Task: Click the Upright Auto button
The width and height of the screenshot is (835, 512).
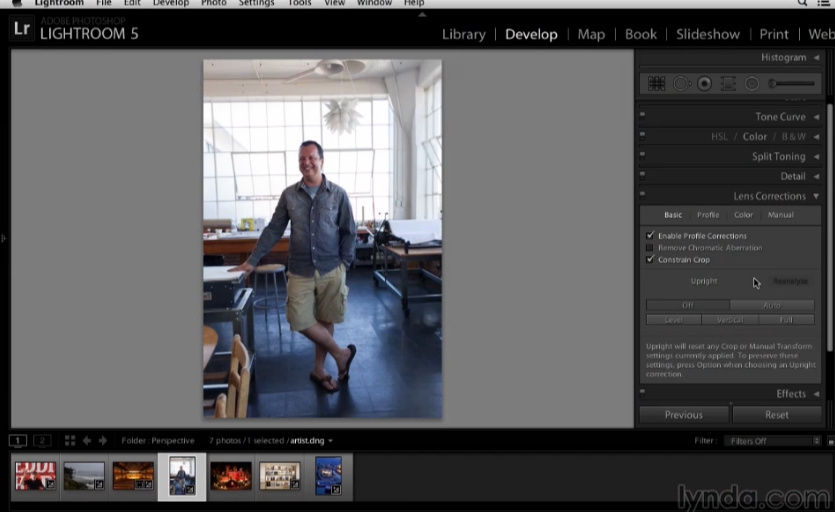Action: [772, 305]
